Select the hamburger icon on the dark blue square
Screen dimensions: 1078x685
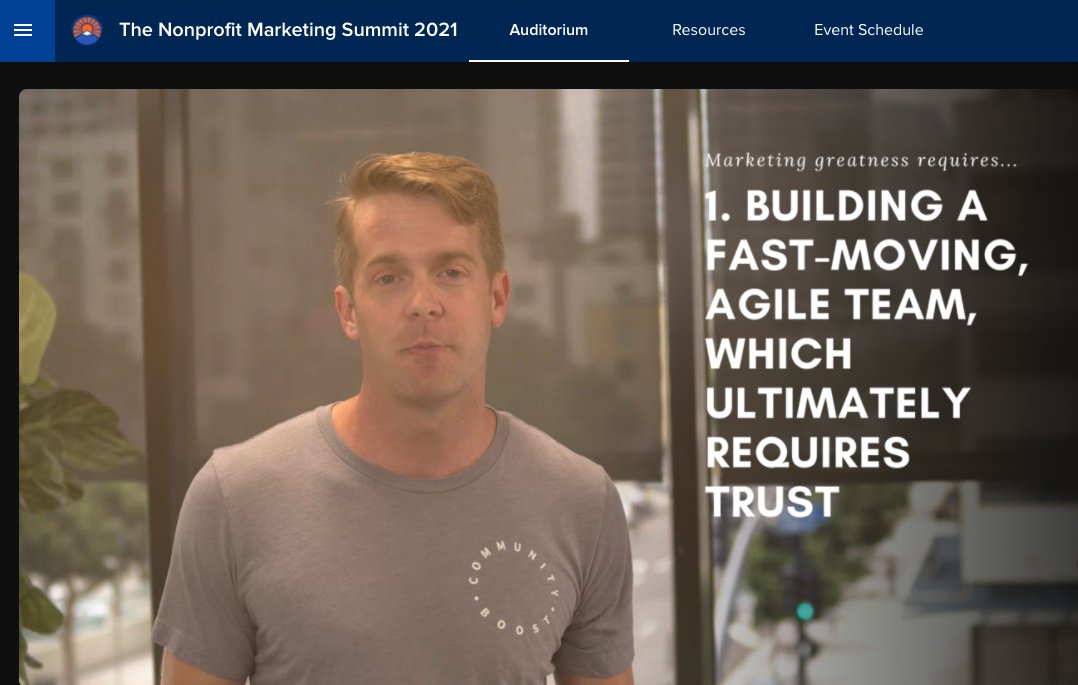(23, 30)
